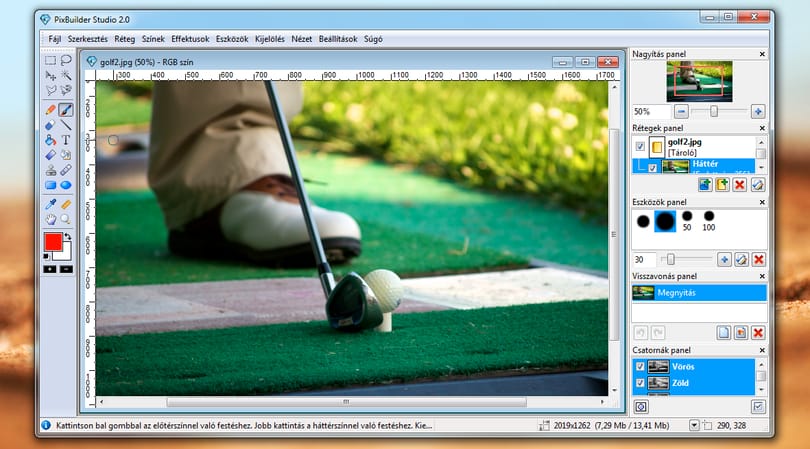The height and width of the screenshot is (449, 810).
Task: Select the rectangular marquee selection tool
Action: [50, 60]
